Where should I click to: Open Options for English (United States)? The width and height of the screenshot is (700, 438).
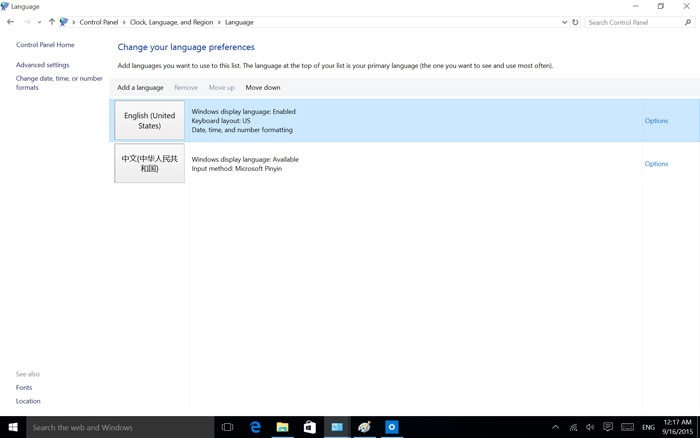pyautogui.click(x=656, y=121)
